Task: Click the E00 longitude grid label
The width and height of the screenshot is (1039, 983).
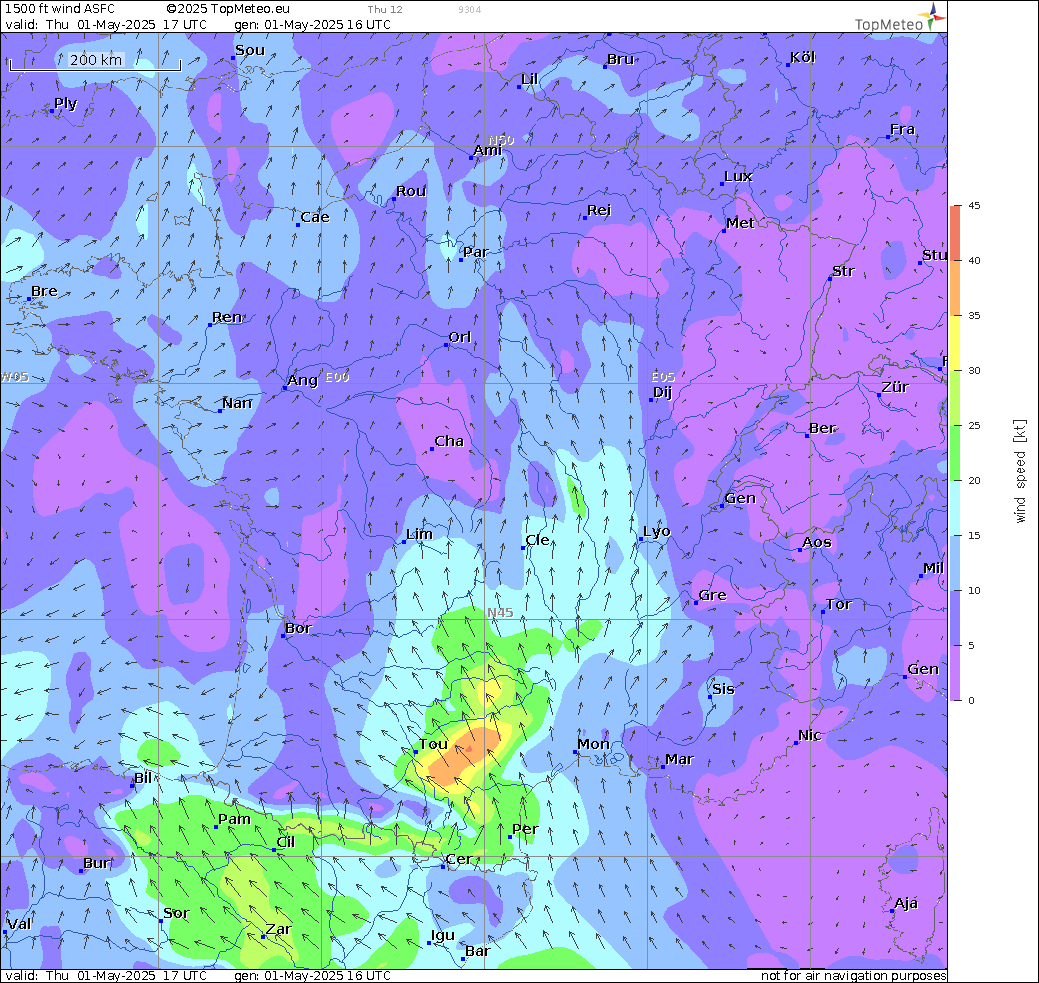Action: pyautogui.click(x=337, y=377)
